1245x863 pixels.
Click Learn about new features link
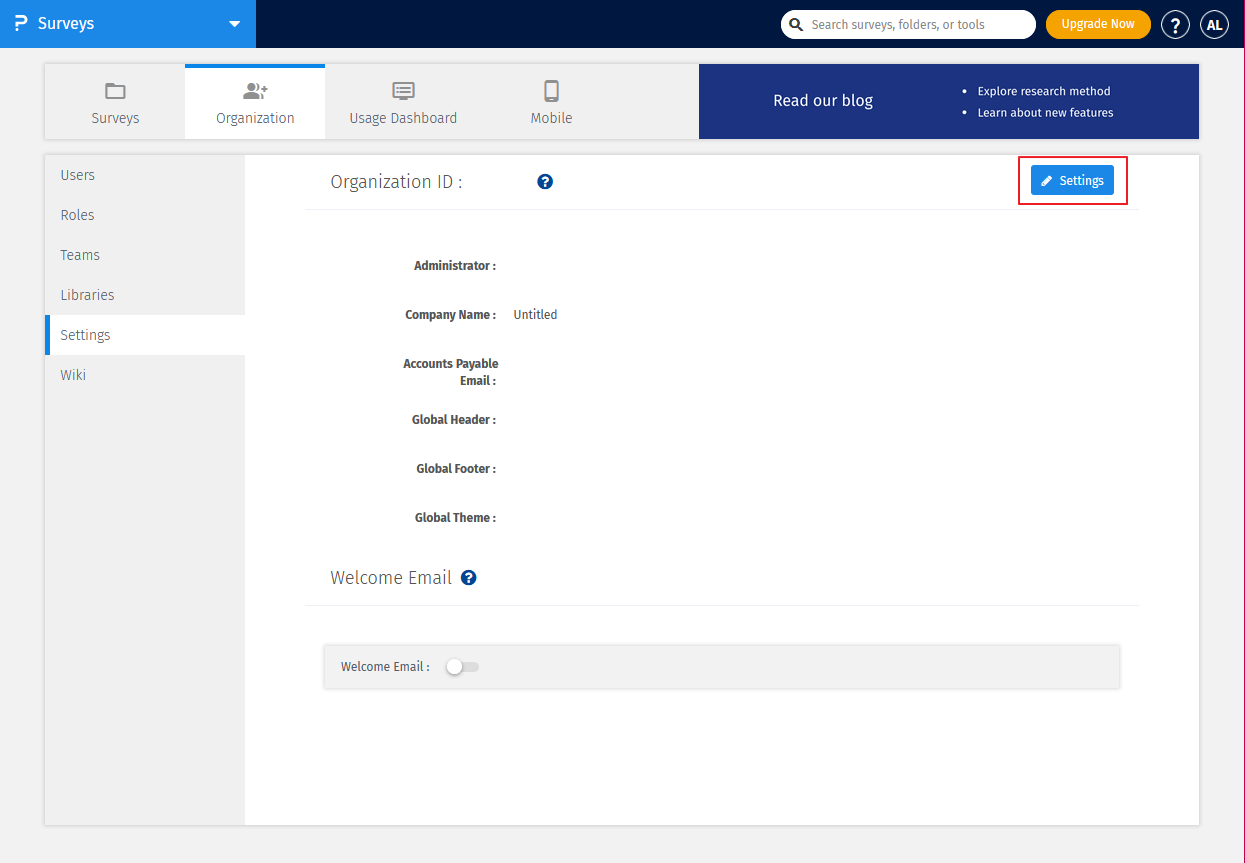coord(1045,113)
